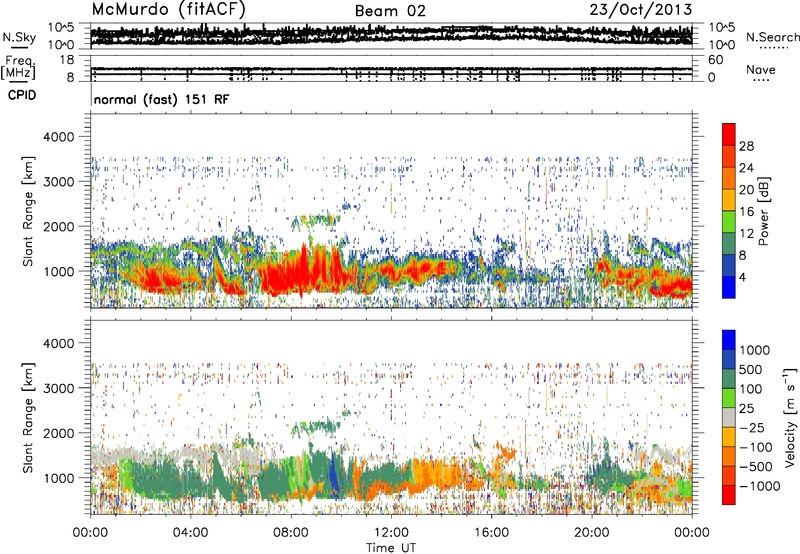The width and height of the screenshot is (800, 554).
Task: Click the 20:00 time axis tick label
Action: [x=591, y=533]
